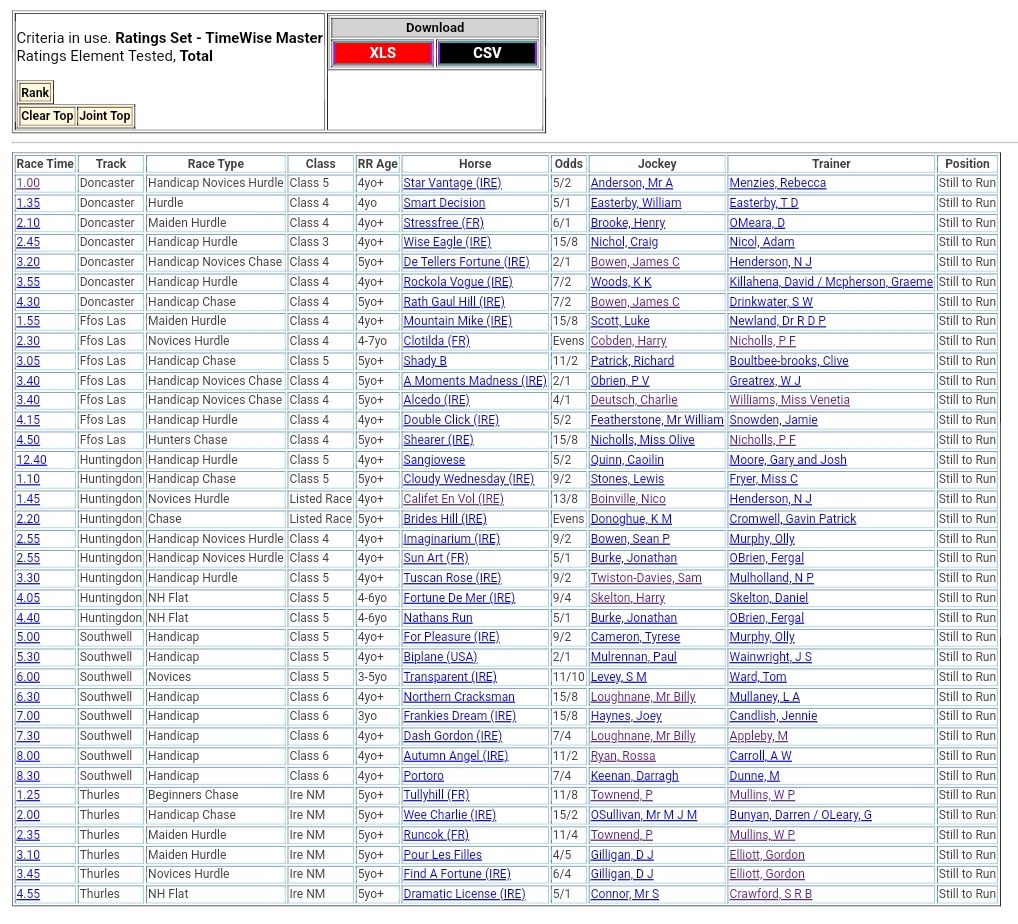Click horse Tullyhill (FR) link
Image resolution: width=1018 pixels, height=924 pixels.
(436, 795)
